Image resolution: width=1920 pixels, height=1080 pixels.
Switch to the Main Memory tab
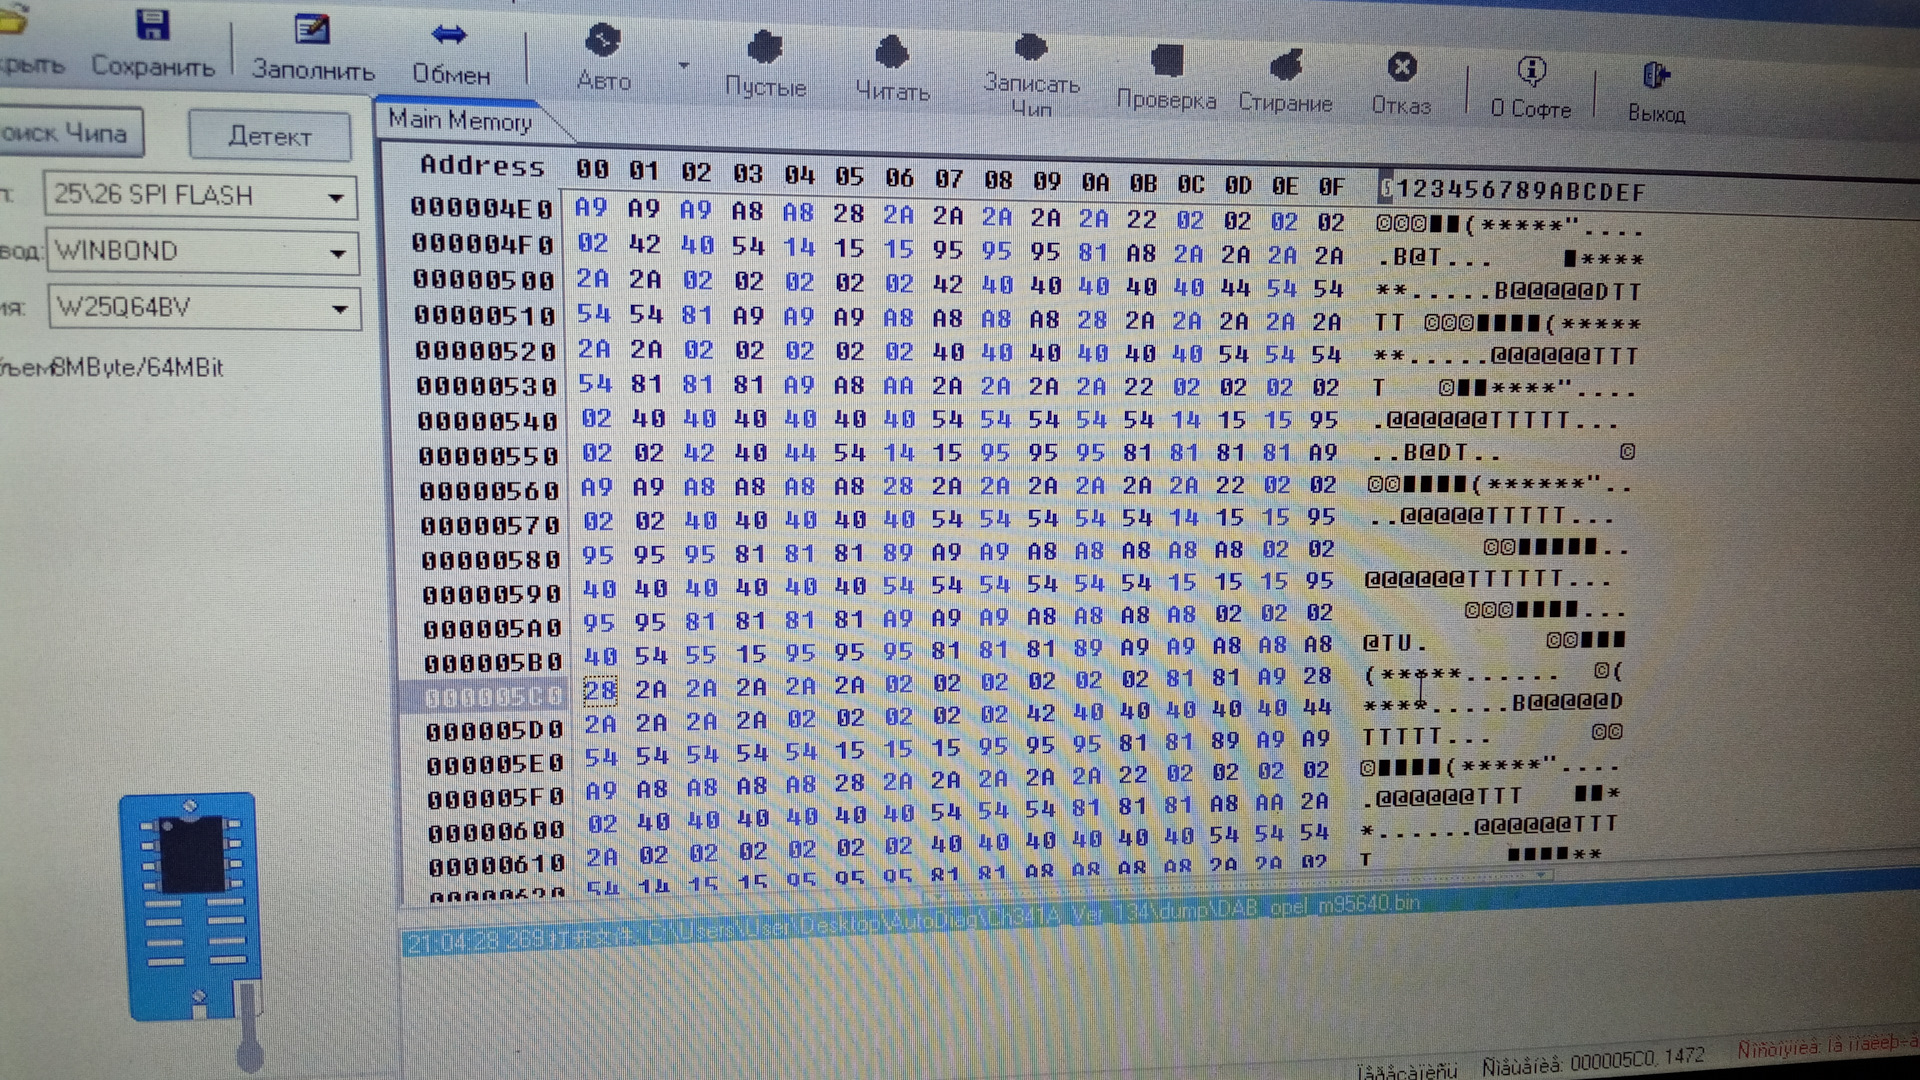point(460,121)
